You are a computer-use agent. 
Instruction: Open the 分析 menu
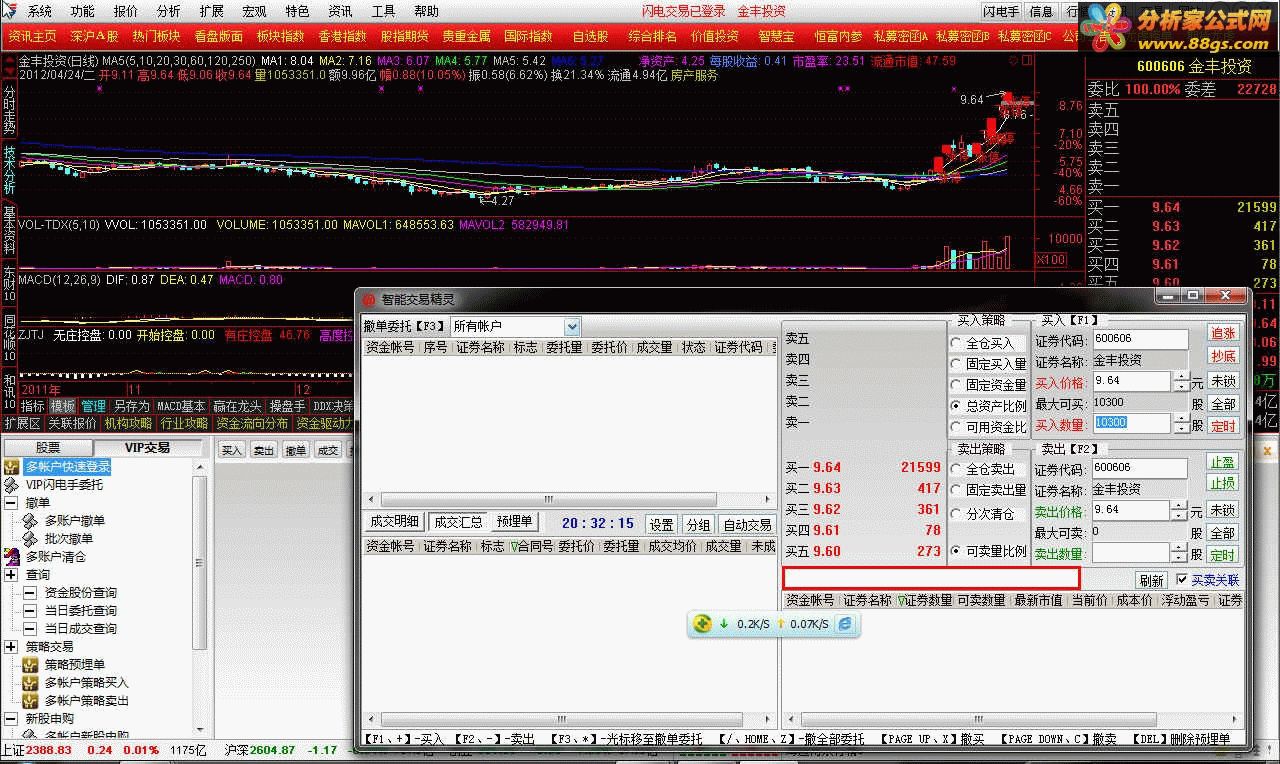[x=169, y=12]
